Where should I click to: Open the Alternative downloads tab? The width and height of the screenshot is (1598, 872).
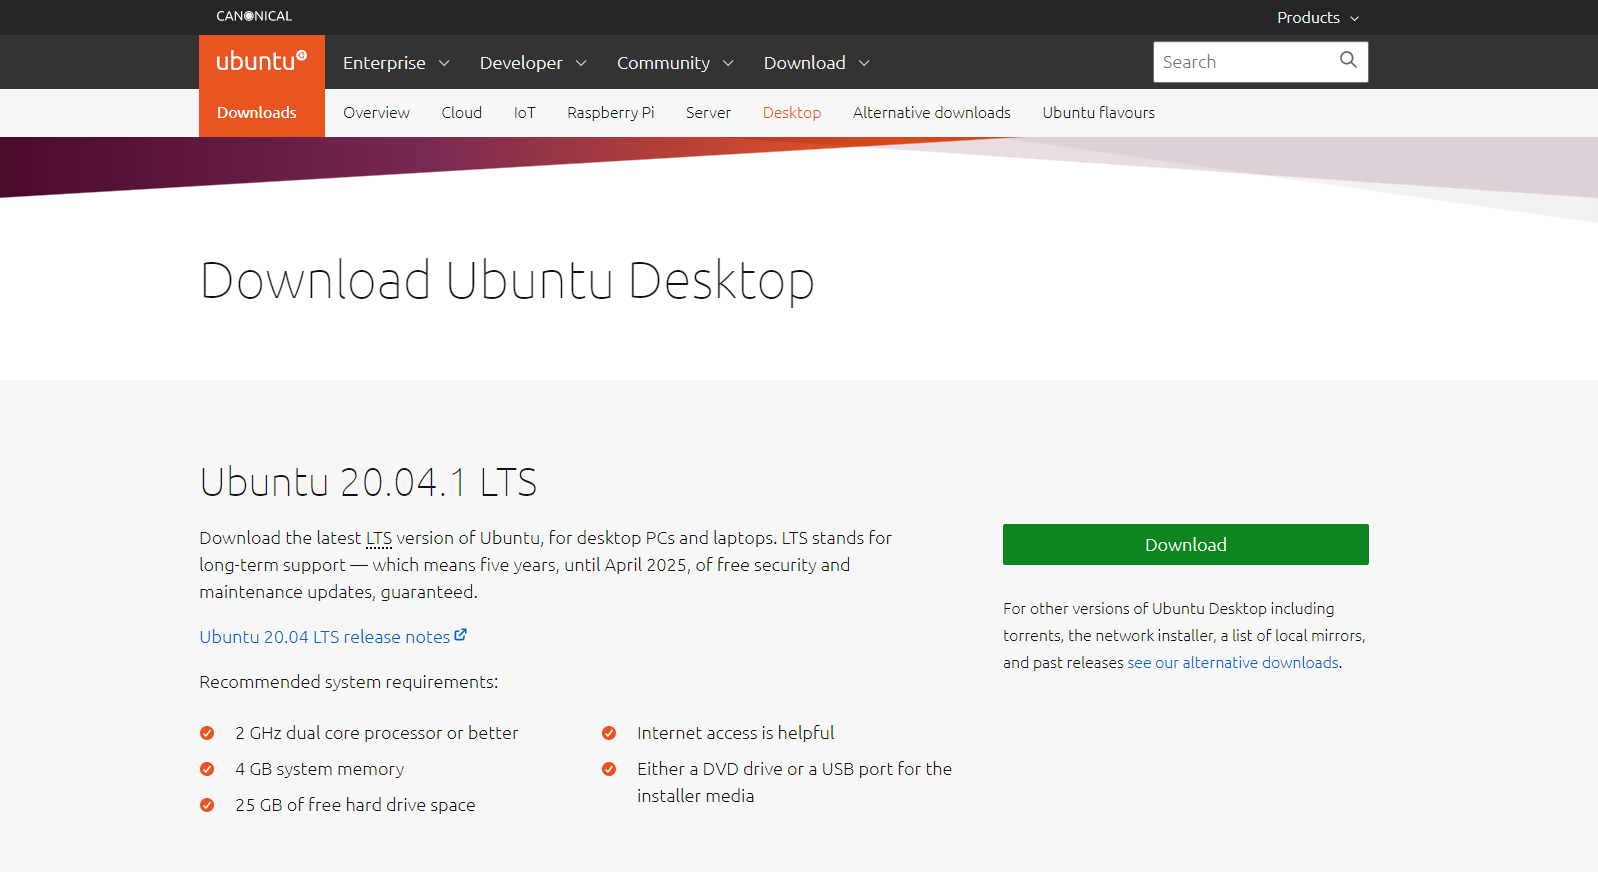(932, 112)
